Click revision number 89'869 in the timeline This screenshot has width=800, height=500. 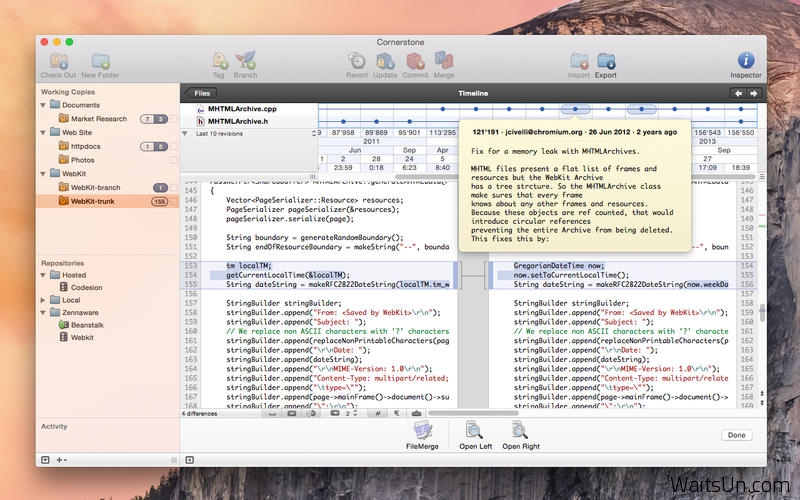[x=376, y=133]
